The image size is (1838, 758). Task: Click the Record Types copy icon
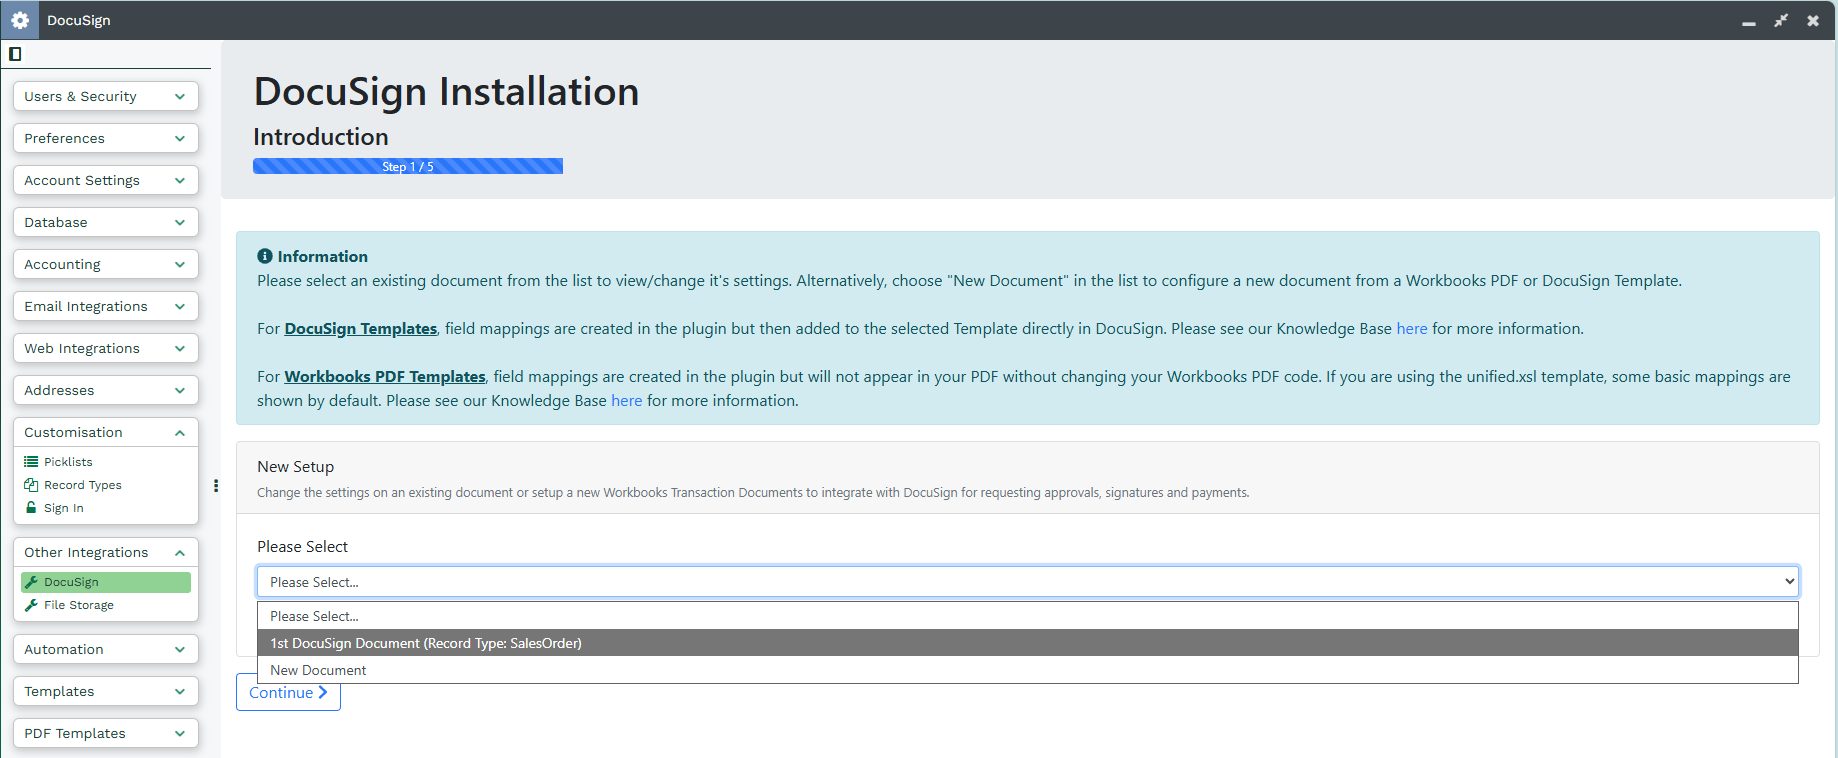point(31,485)
